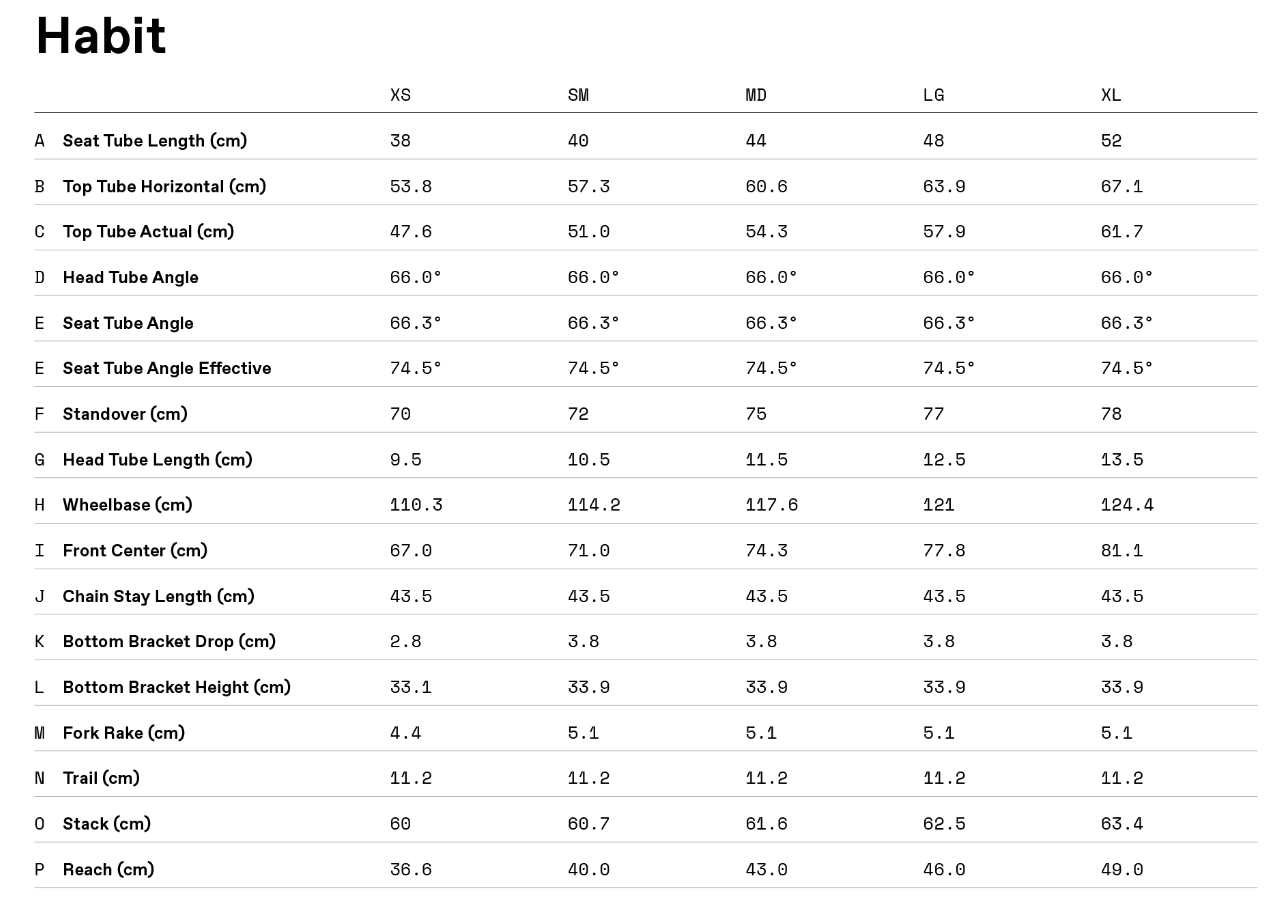1280x918 pixels.
Task: Choose the LG size column header
Action: tap(933, 95)
